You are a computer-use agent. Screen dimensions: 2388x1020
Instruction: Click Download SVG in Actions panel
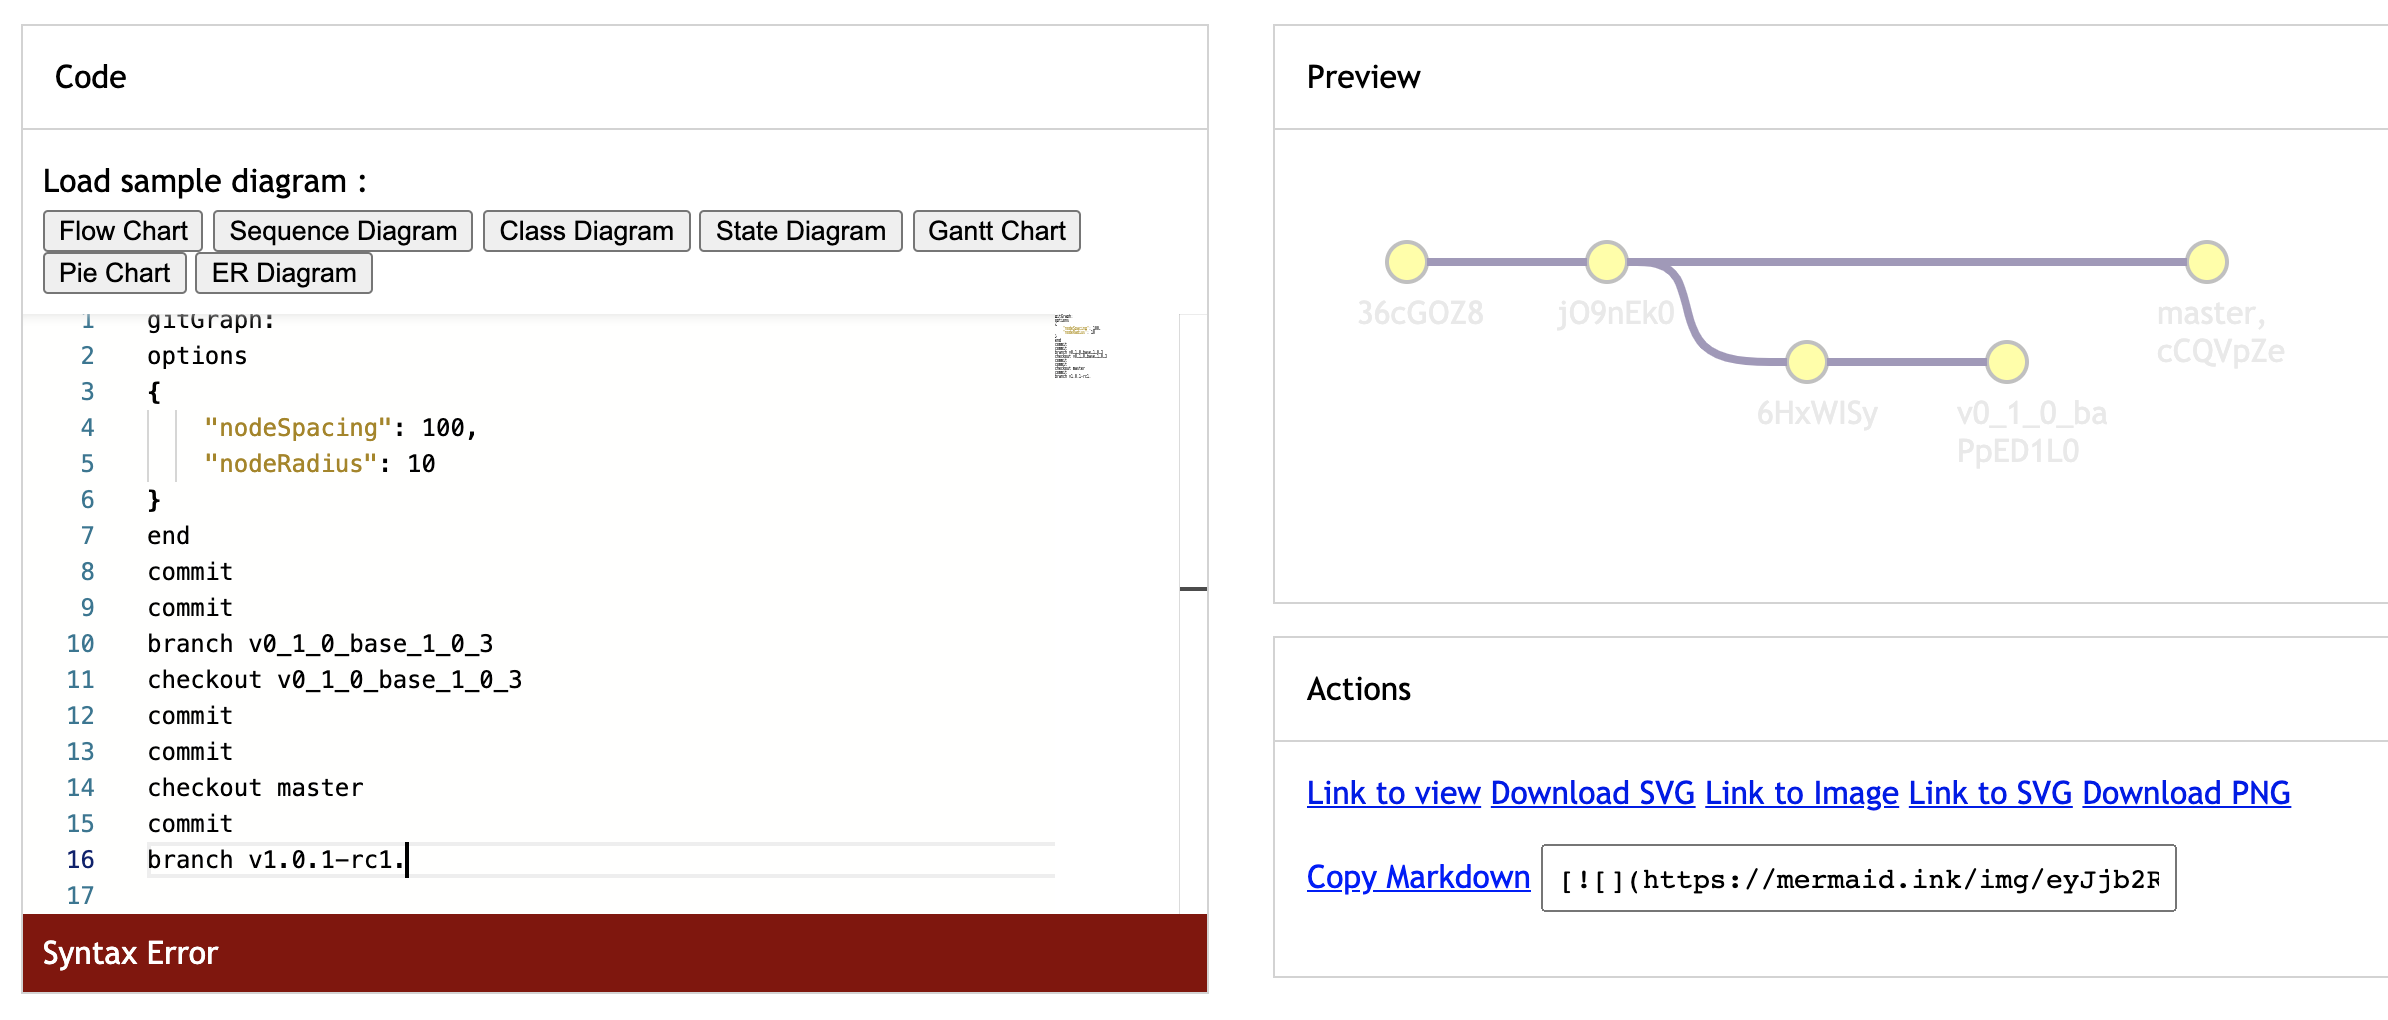click(x=1591, y=792)
